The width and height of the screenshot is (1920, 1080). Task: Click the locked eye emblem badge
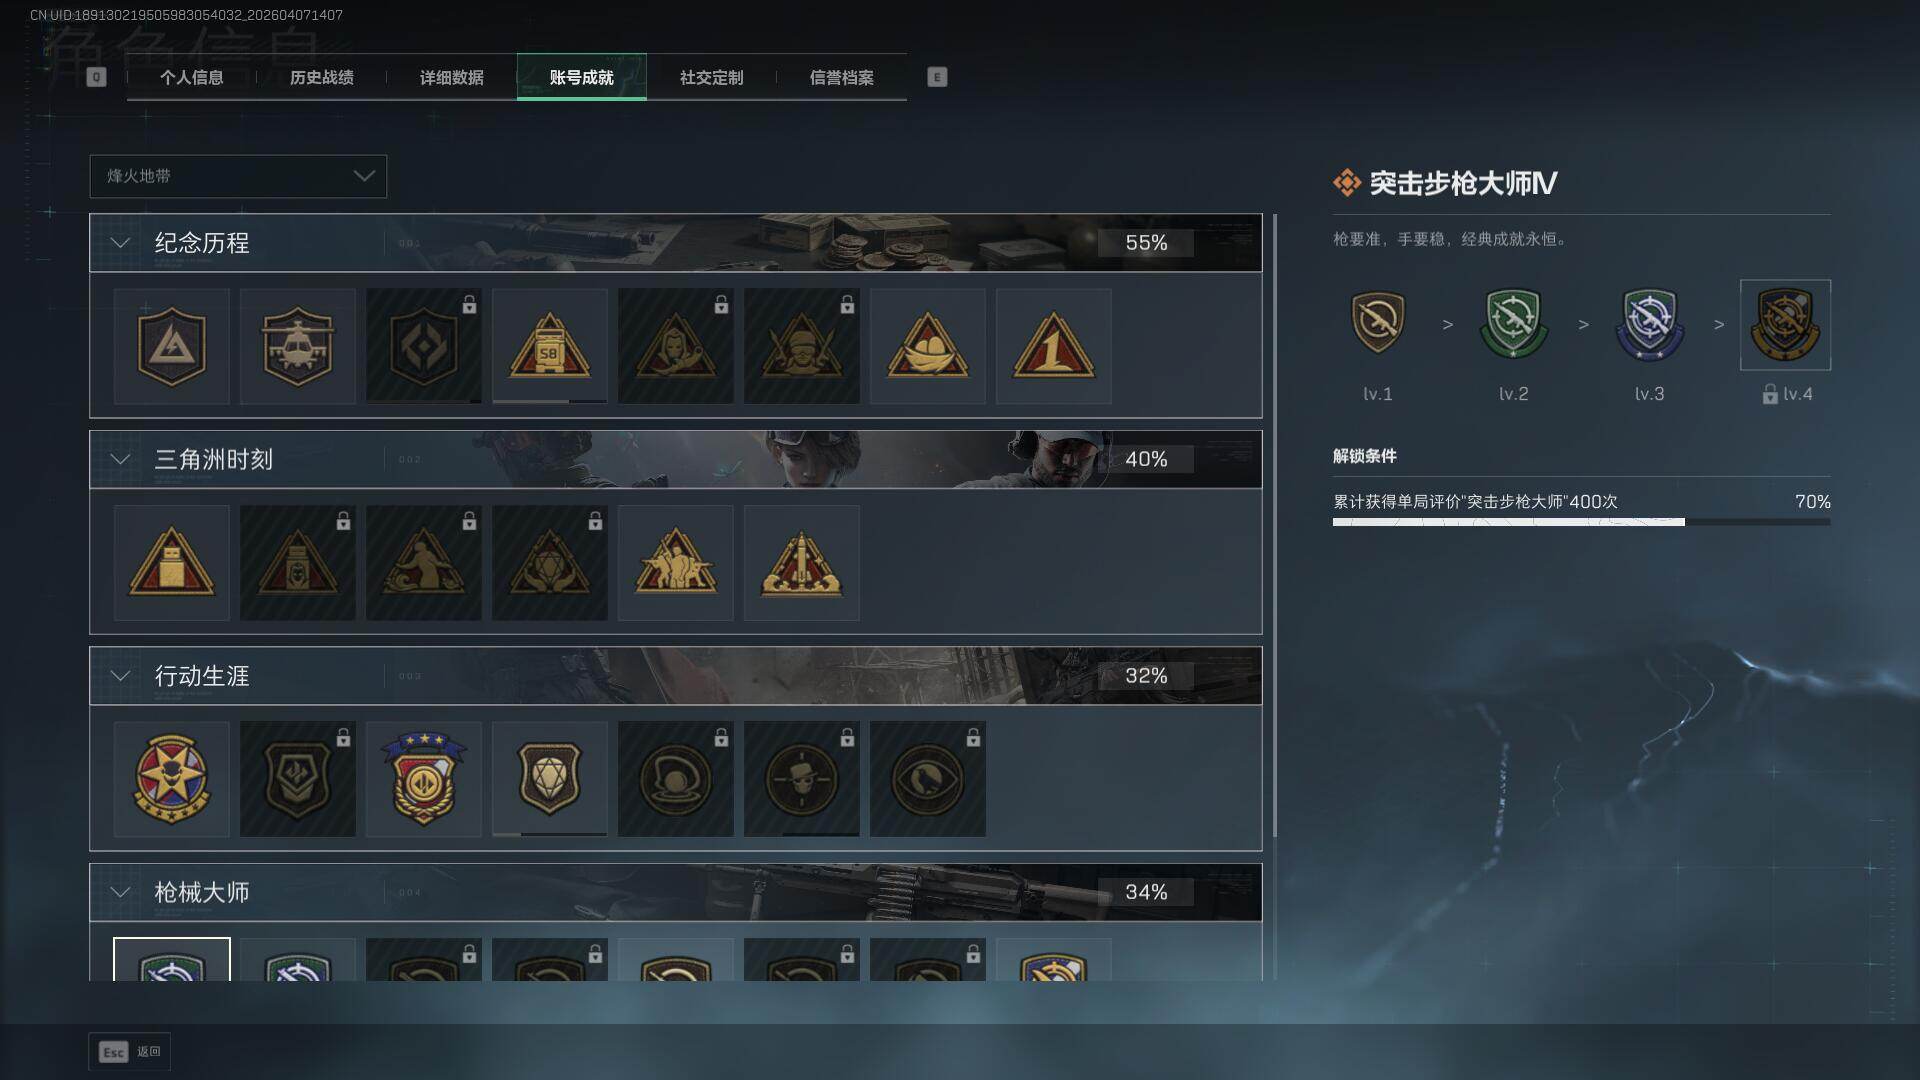(927, 779)
